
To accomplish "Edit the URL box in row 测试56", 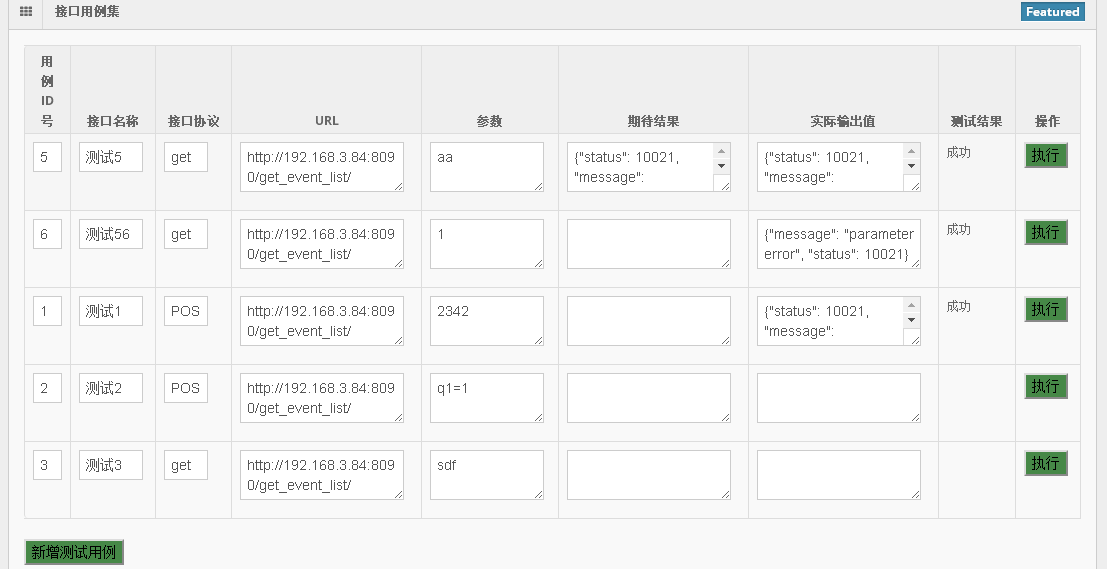I will pyautogui.click(x=322, y=244).
